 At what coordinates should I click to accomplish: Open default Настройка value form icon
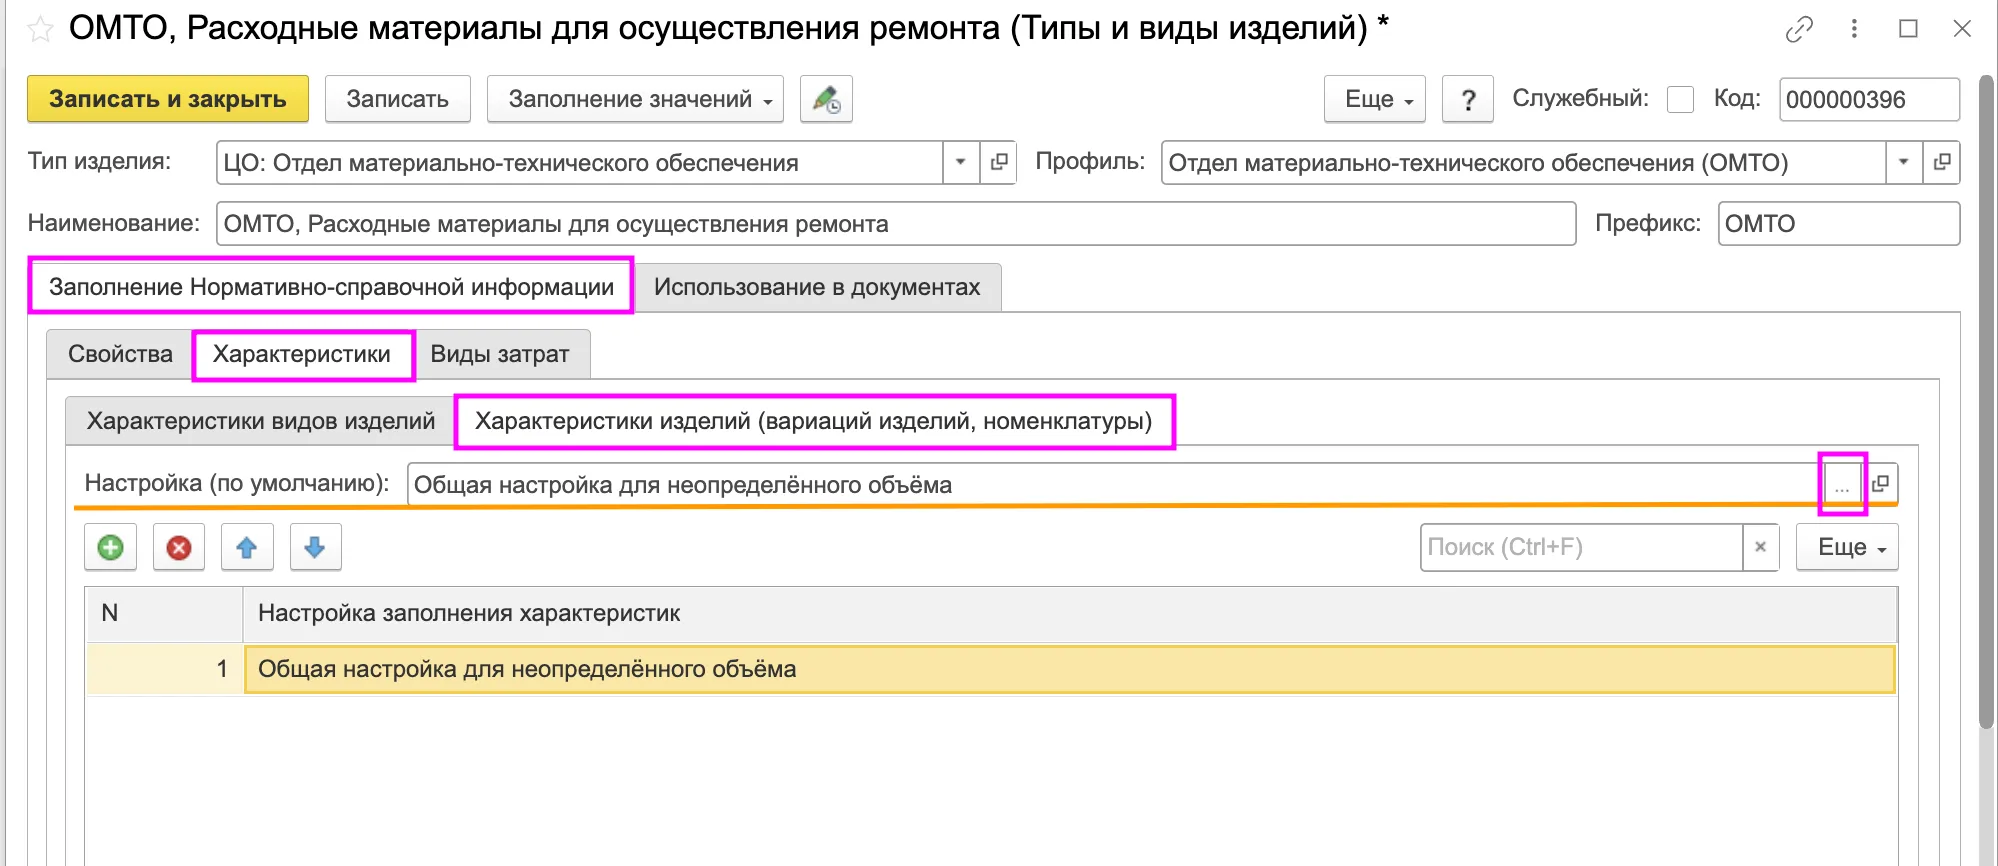tap(1880, 484)
